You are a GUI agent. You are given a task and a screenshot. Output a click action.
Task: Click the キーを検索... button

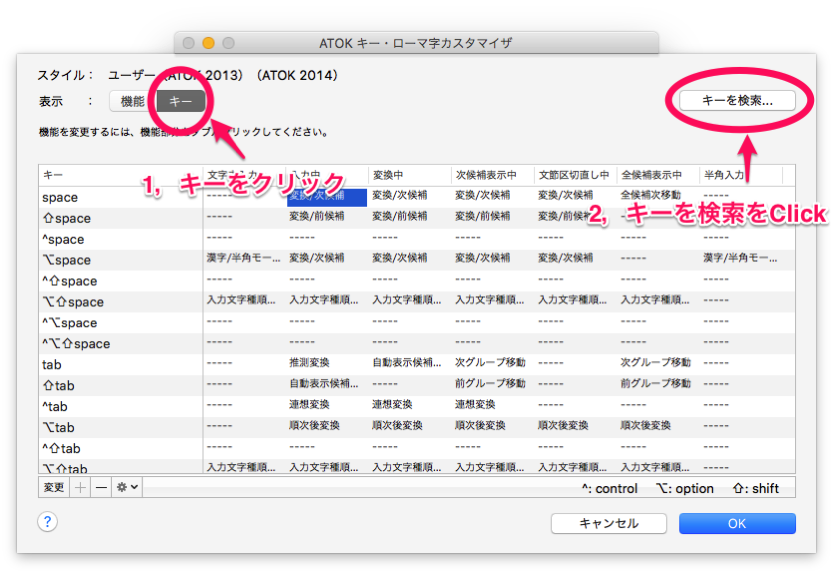[737, 100]
